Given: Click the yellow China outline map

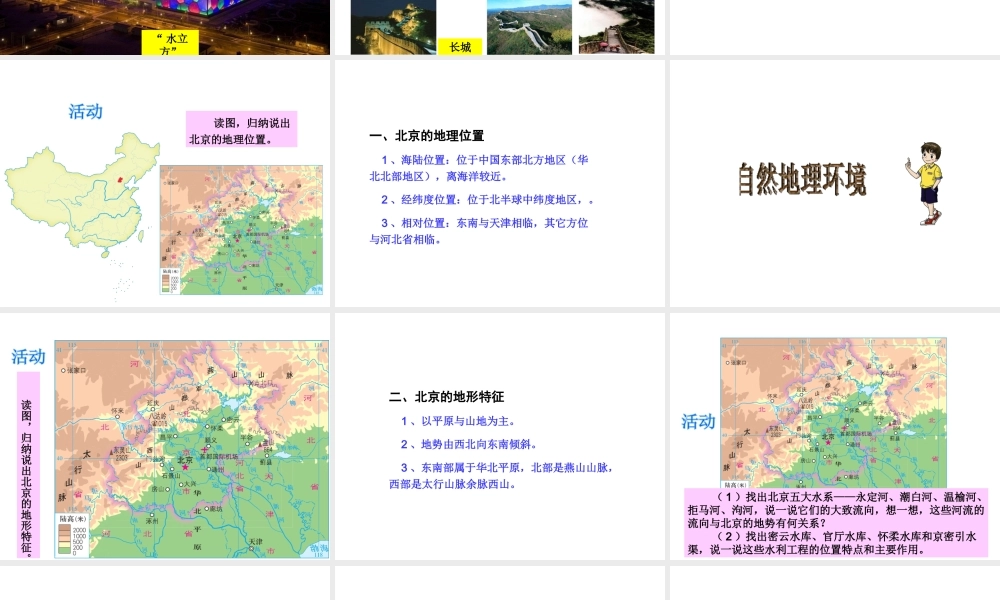Looking at the screenshot, I should [x=82, y=194].
